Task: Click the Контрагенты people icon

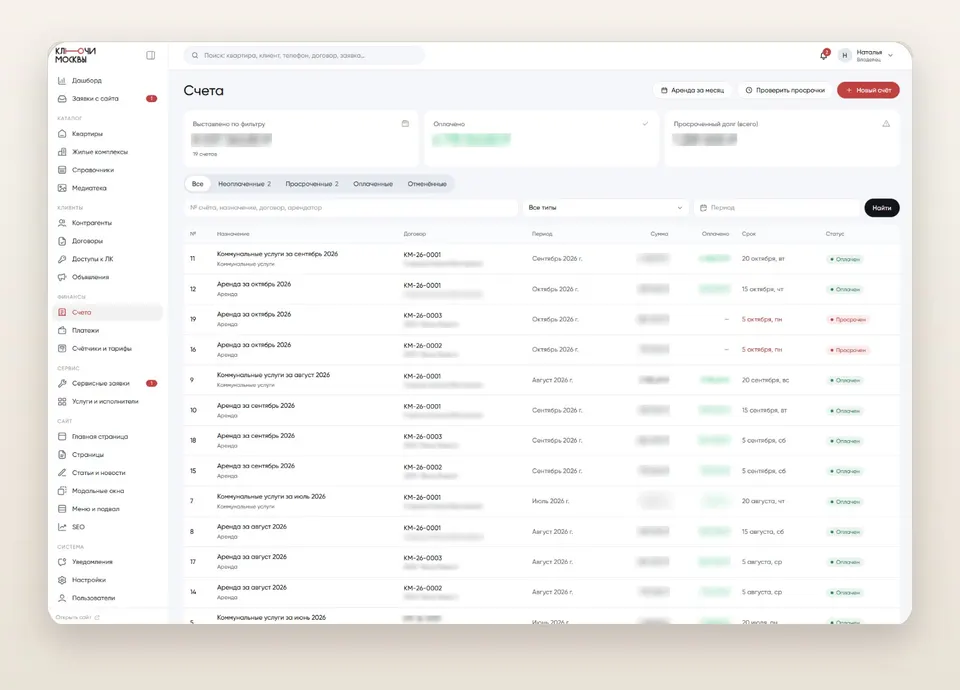Action: [x=62, y=223]
